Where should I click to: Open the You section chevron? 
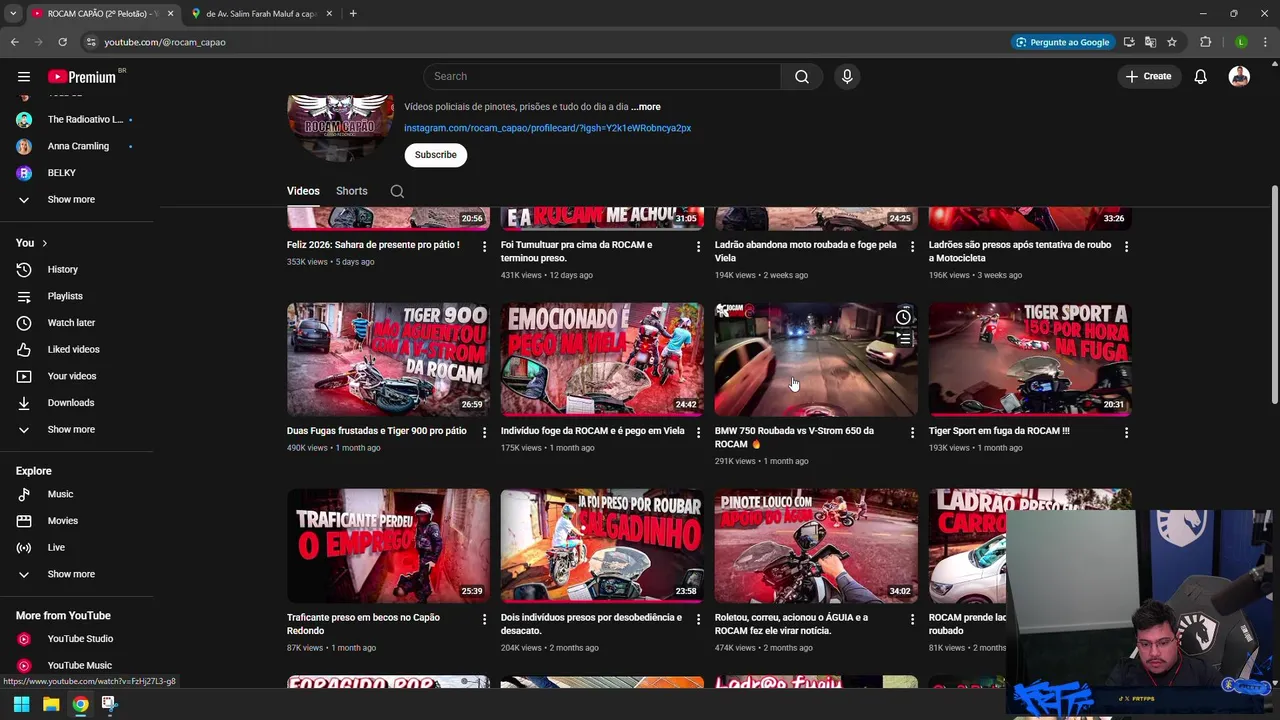pyautogui.click(x=44, y=243)
